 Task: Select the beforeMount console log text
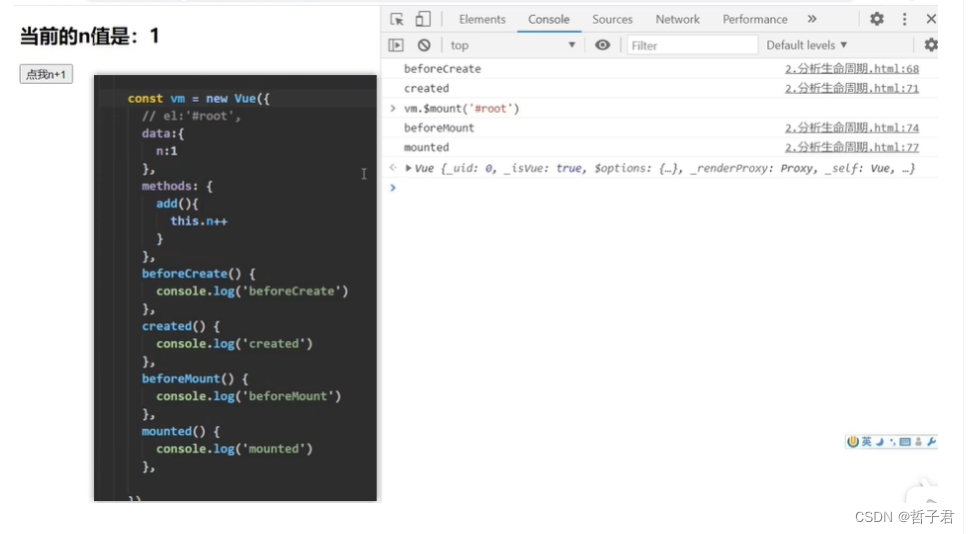click(439, 128)
